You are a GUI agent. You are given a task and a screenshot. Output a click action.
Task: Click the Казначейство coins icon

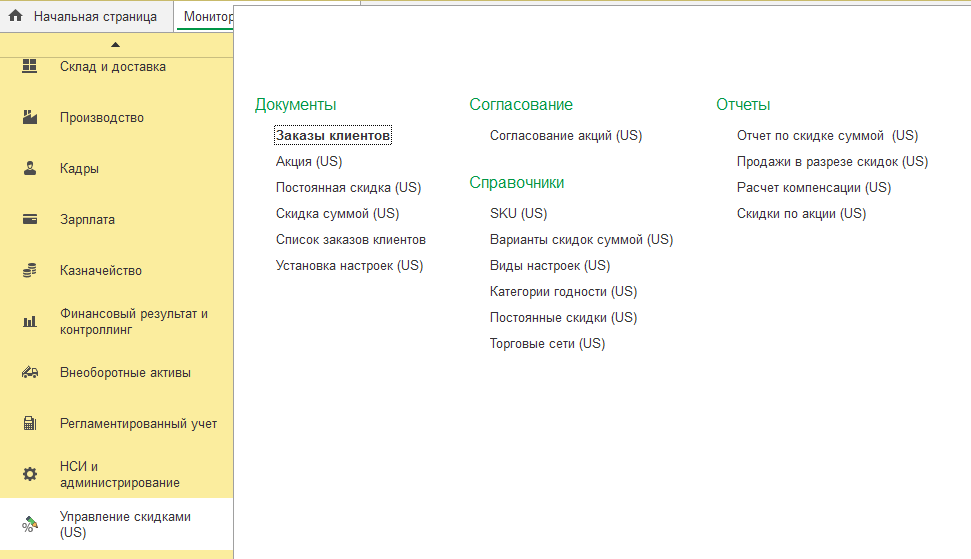30,271
